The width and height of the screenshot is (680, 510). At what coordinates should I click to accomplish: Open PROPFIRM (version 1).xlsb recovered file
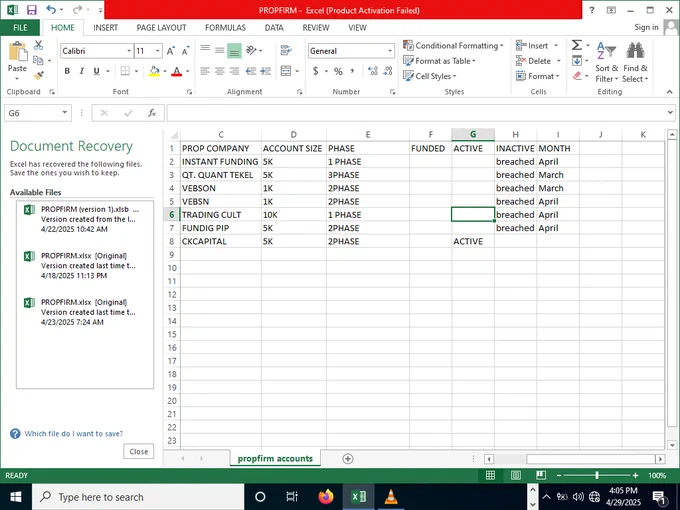[85, 219]
